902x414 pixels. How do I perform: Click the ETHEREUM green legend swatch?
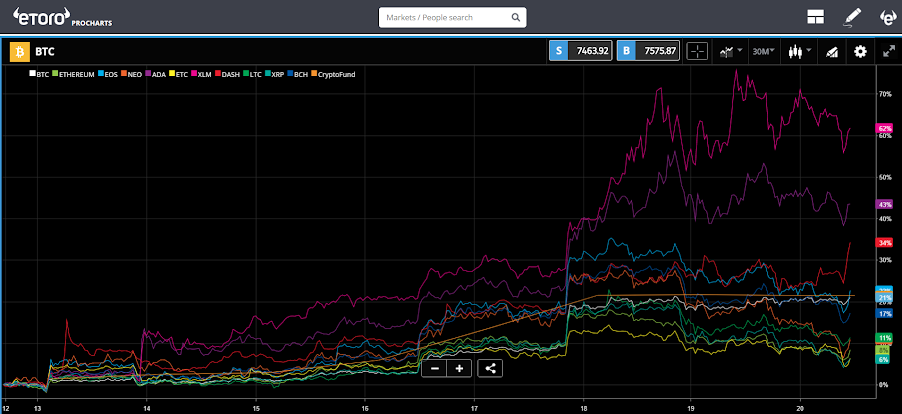pos(55,74)
